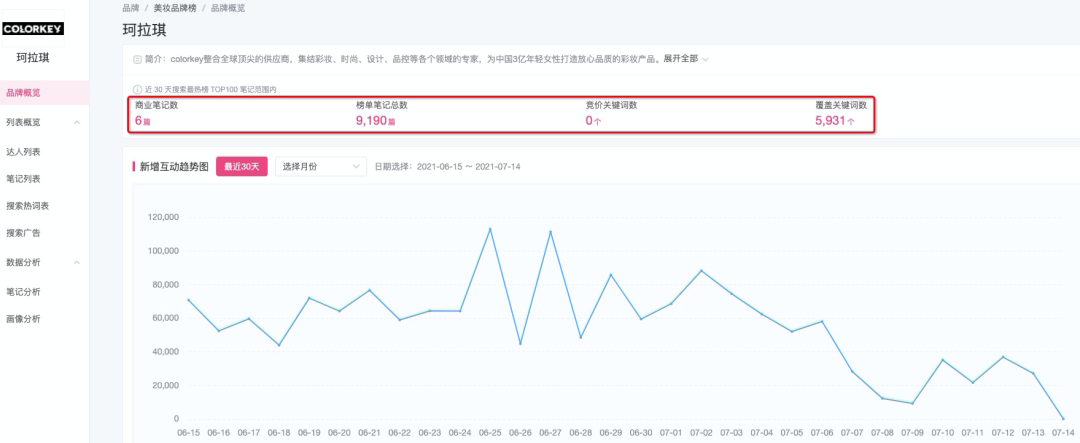1080x443 pixels.
Task: Open 达人列表 in the sidebar
Action: [23, 152]
